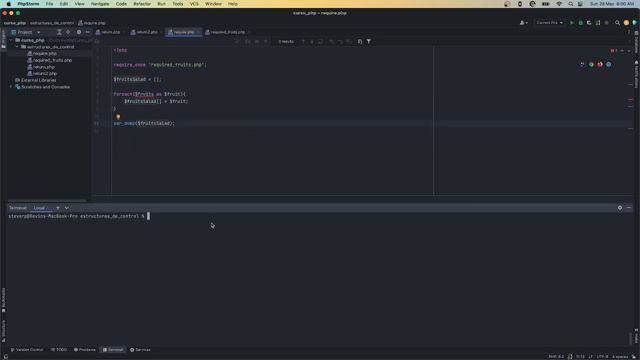Click the curso_php breadcrumb

15,23
